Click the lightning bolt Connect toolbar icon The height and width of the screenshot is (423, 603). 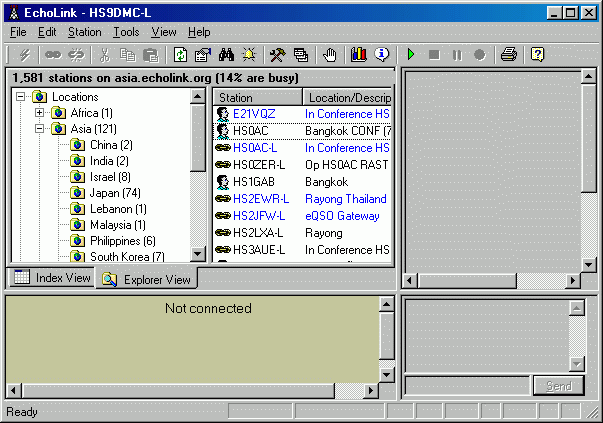[x=25, y=55]
